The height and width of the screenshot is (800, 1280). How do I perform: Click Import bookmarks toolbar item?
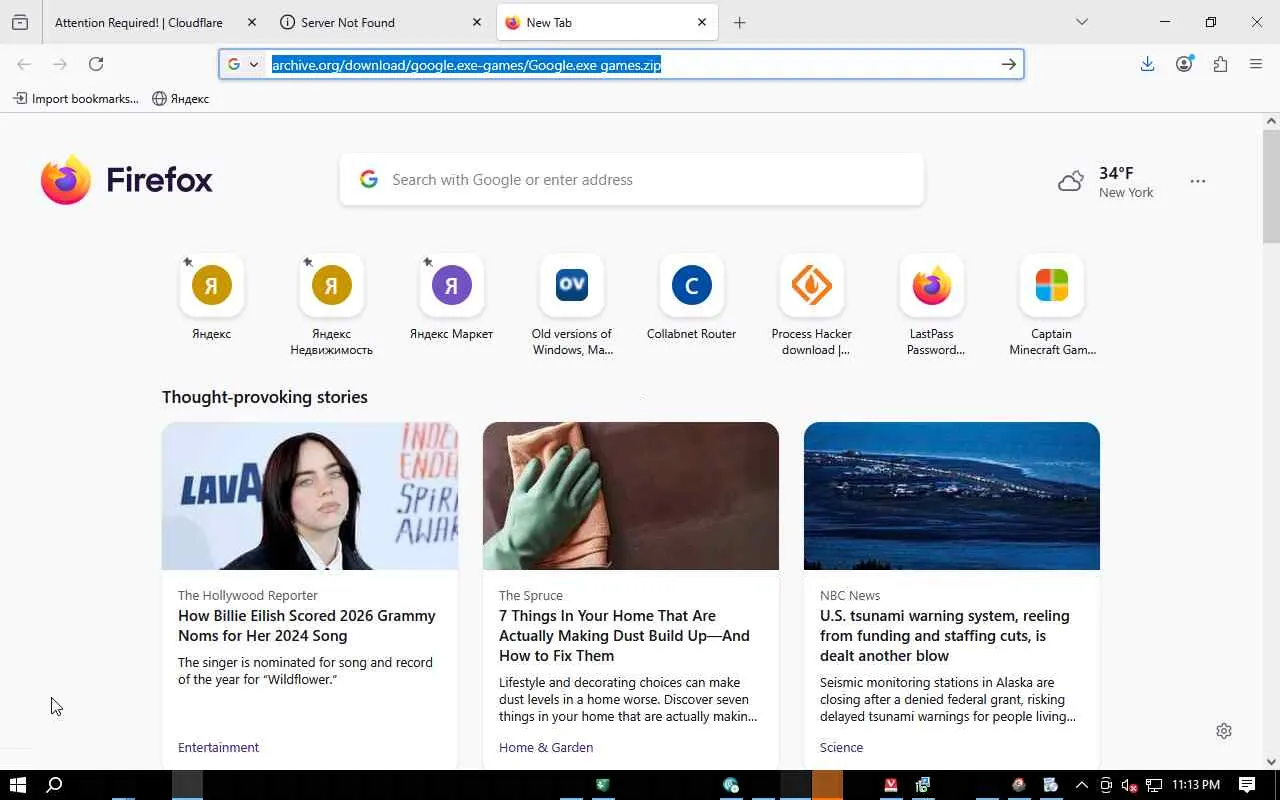[x=76, y=98]
